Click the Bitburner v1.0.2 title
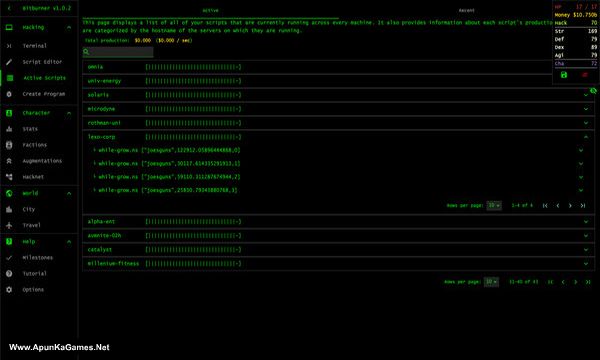This screenshot has height=360, width=600. click(x=47, y=8)
